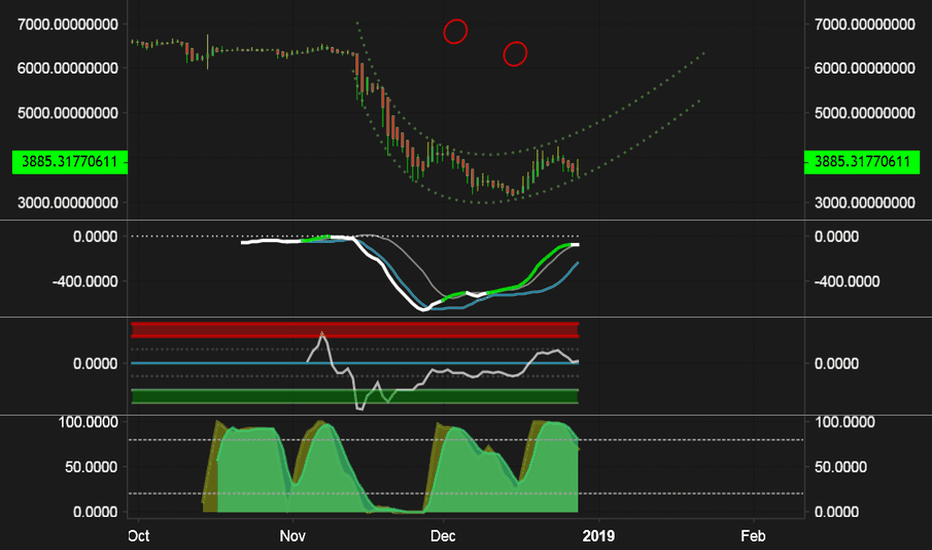932x550 pixels.
Task: Click the Dec label on time axis
Action: 443,536
